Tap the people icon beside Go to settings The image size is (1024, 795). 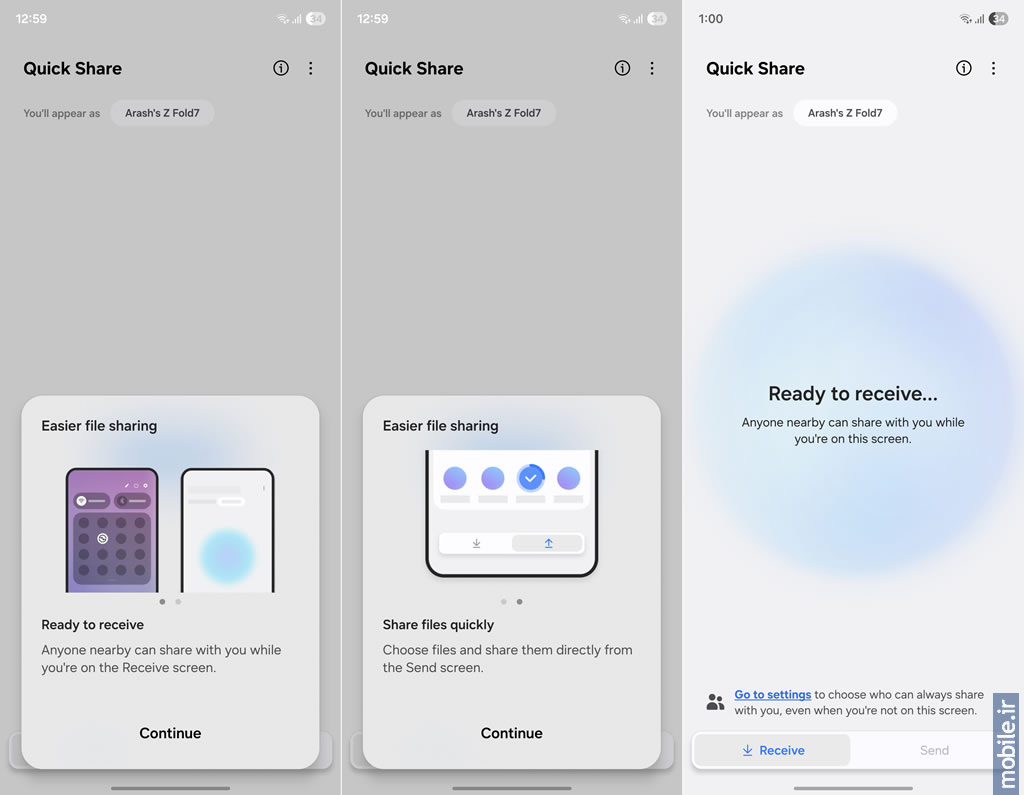[715, 702]
